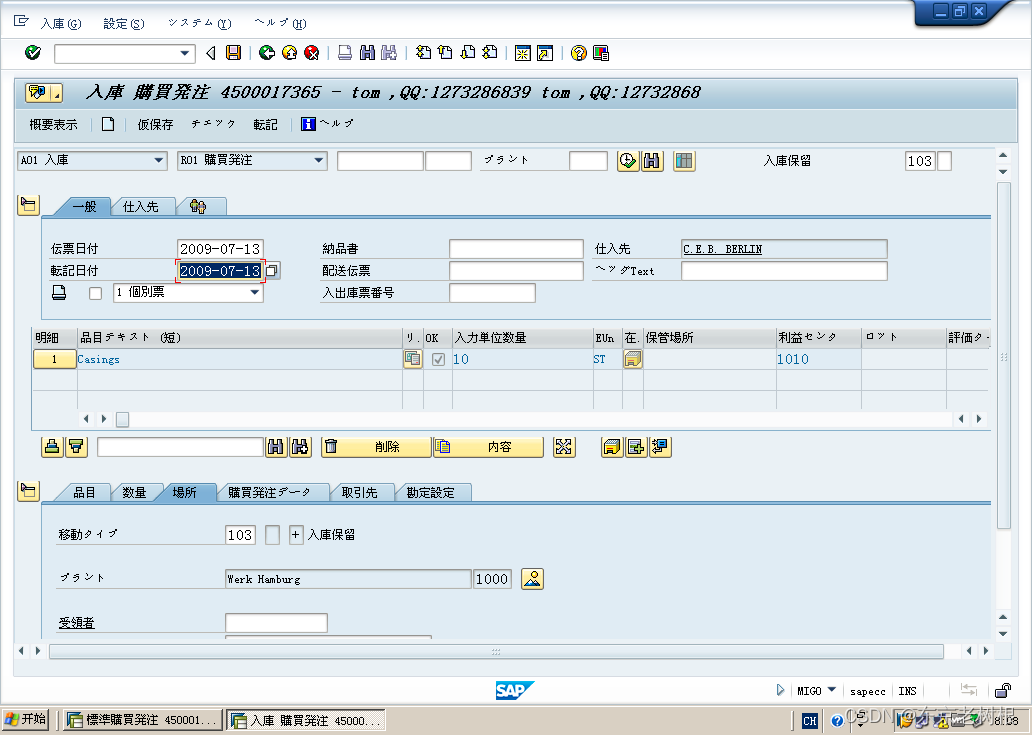This screenshot has height=735, width=1032.
Task: Click the yellow Exit arrow icon
Action: (290, 53)
